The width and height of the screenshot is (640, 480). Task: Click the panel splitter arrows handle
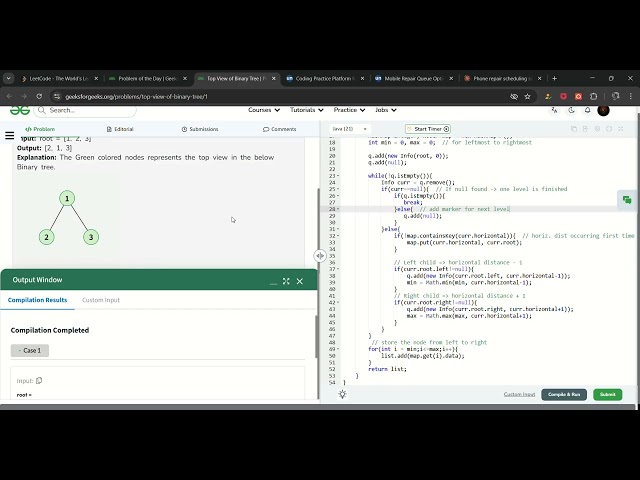click(320, 256)
